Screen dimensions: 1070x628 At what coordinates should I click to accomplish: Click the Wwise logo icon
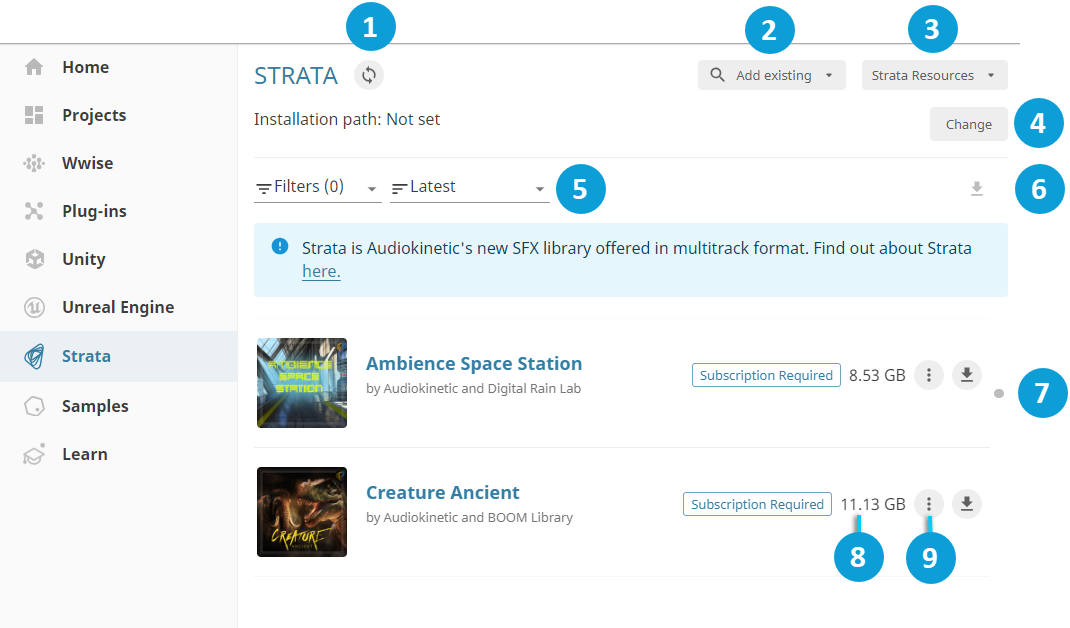(x=34, y=163)
